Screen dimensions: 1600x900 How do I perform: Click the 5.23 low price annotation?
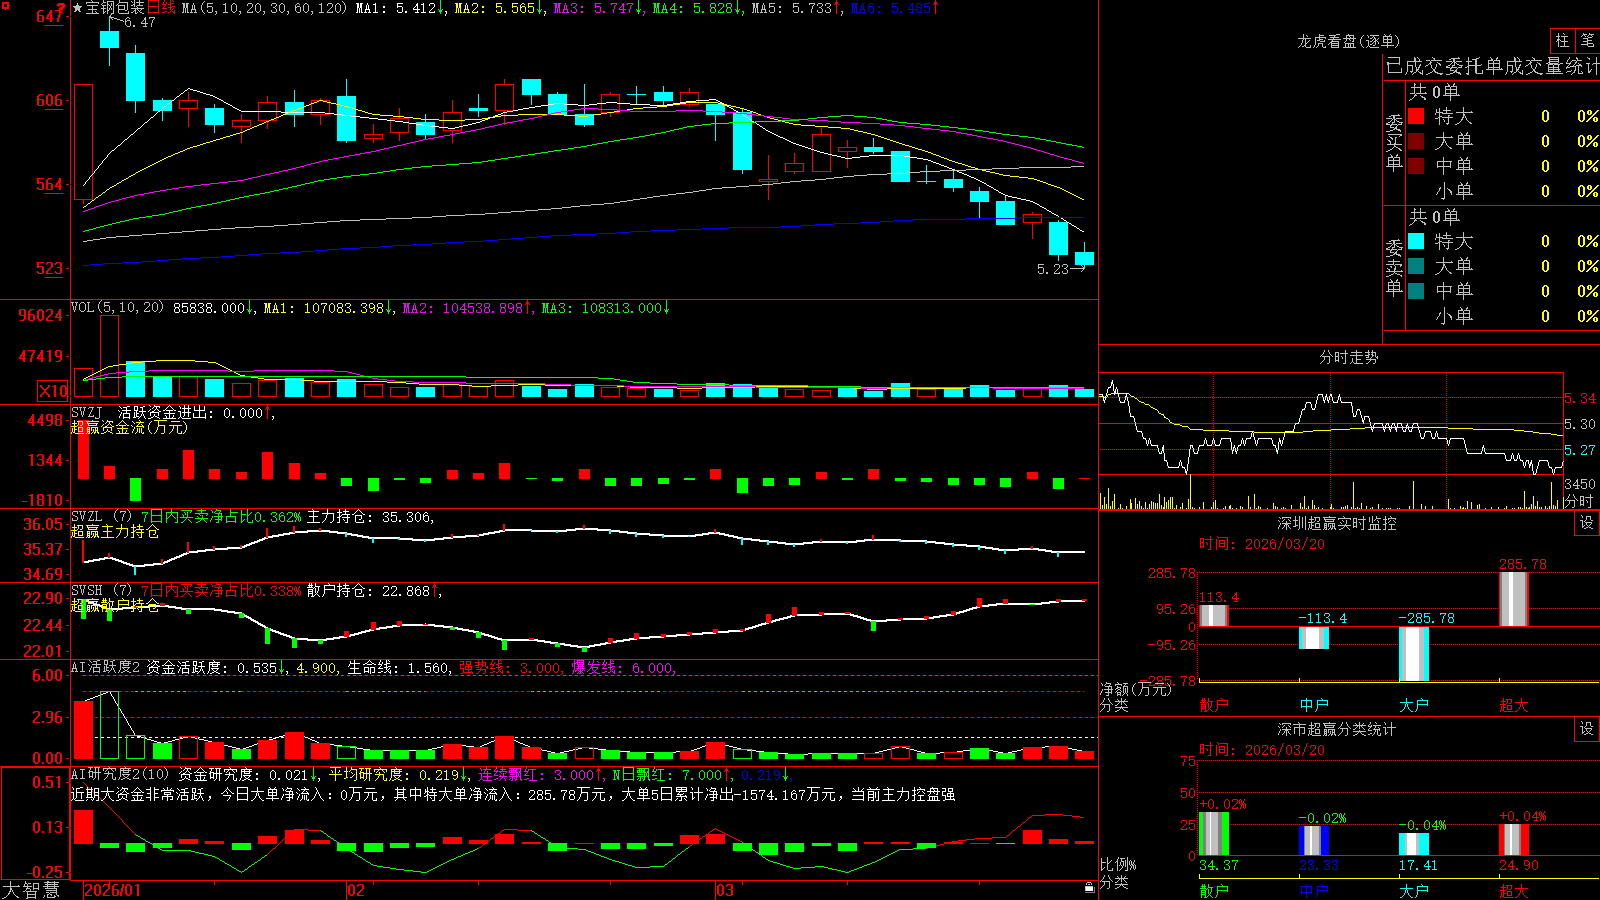click(1052, 269)
